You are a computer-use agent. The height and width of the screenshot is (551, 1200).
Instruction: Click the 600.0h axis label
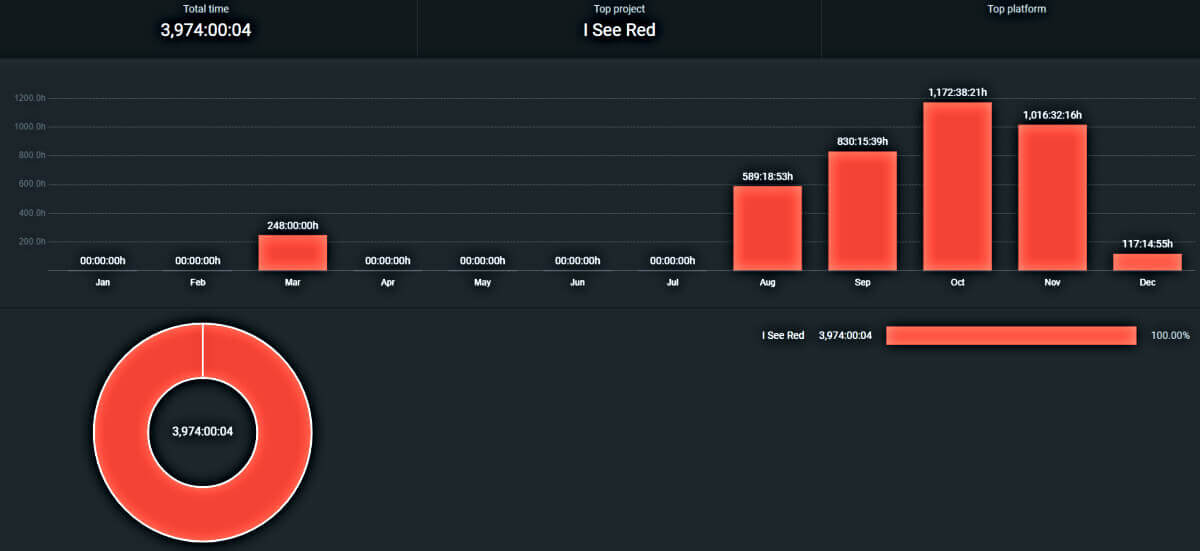[x=32, y=185]
